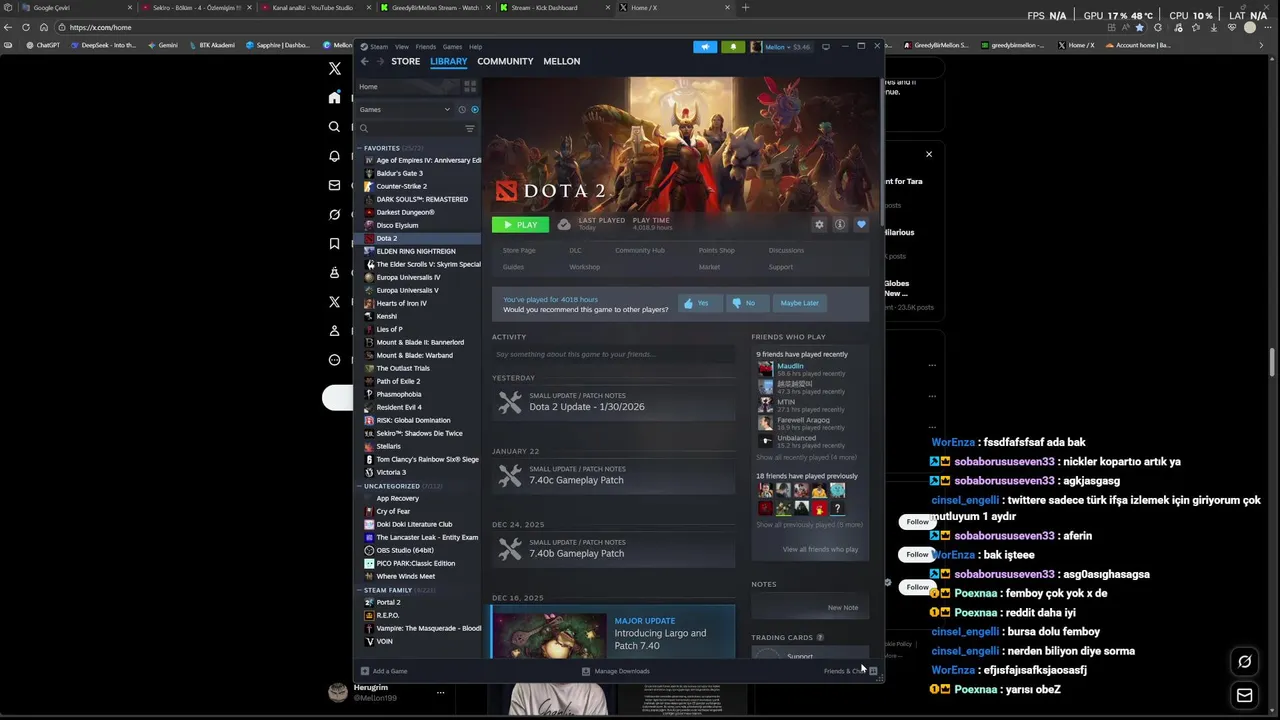The height and width of the screenshot is (720, 1280).
Task: Switch to the COMMUNITY tab
Action: tap(505, 61)
